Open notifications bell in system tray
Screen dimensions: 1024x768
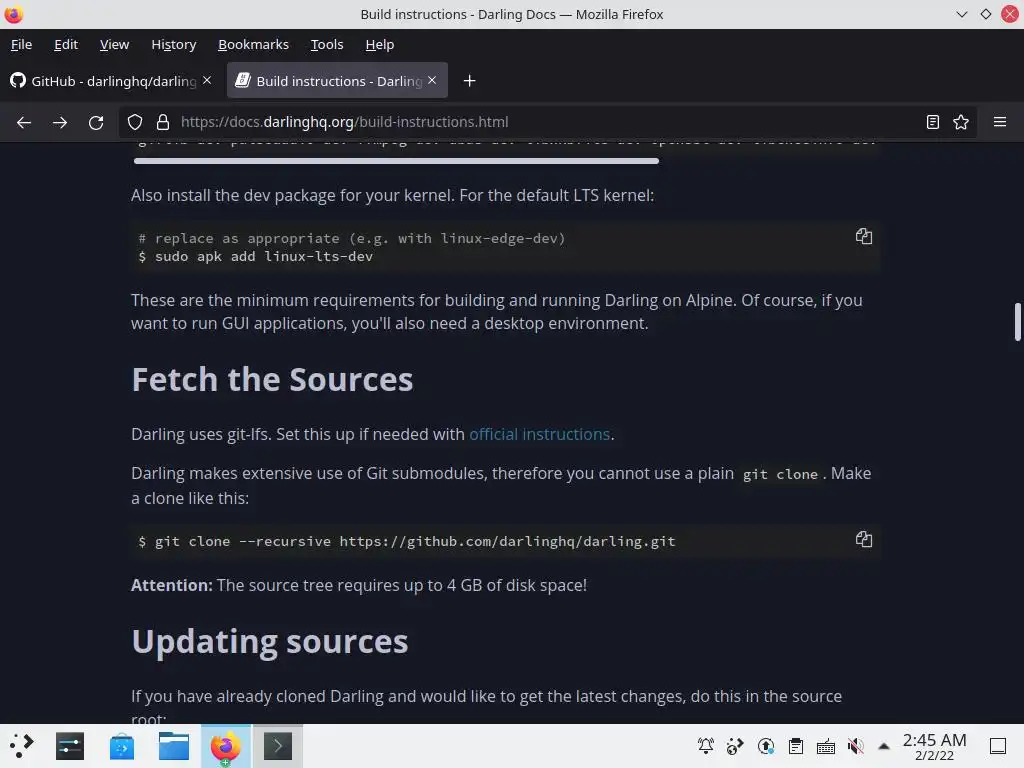tap(705, 746)
